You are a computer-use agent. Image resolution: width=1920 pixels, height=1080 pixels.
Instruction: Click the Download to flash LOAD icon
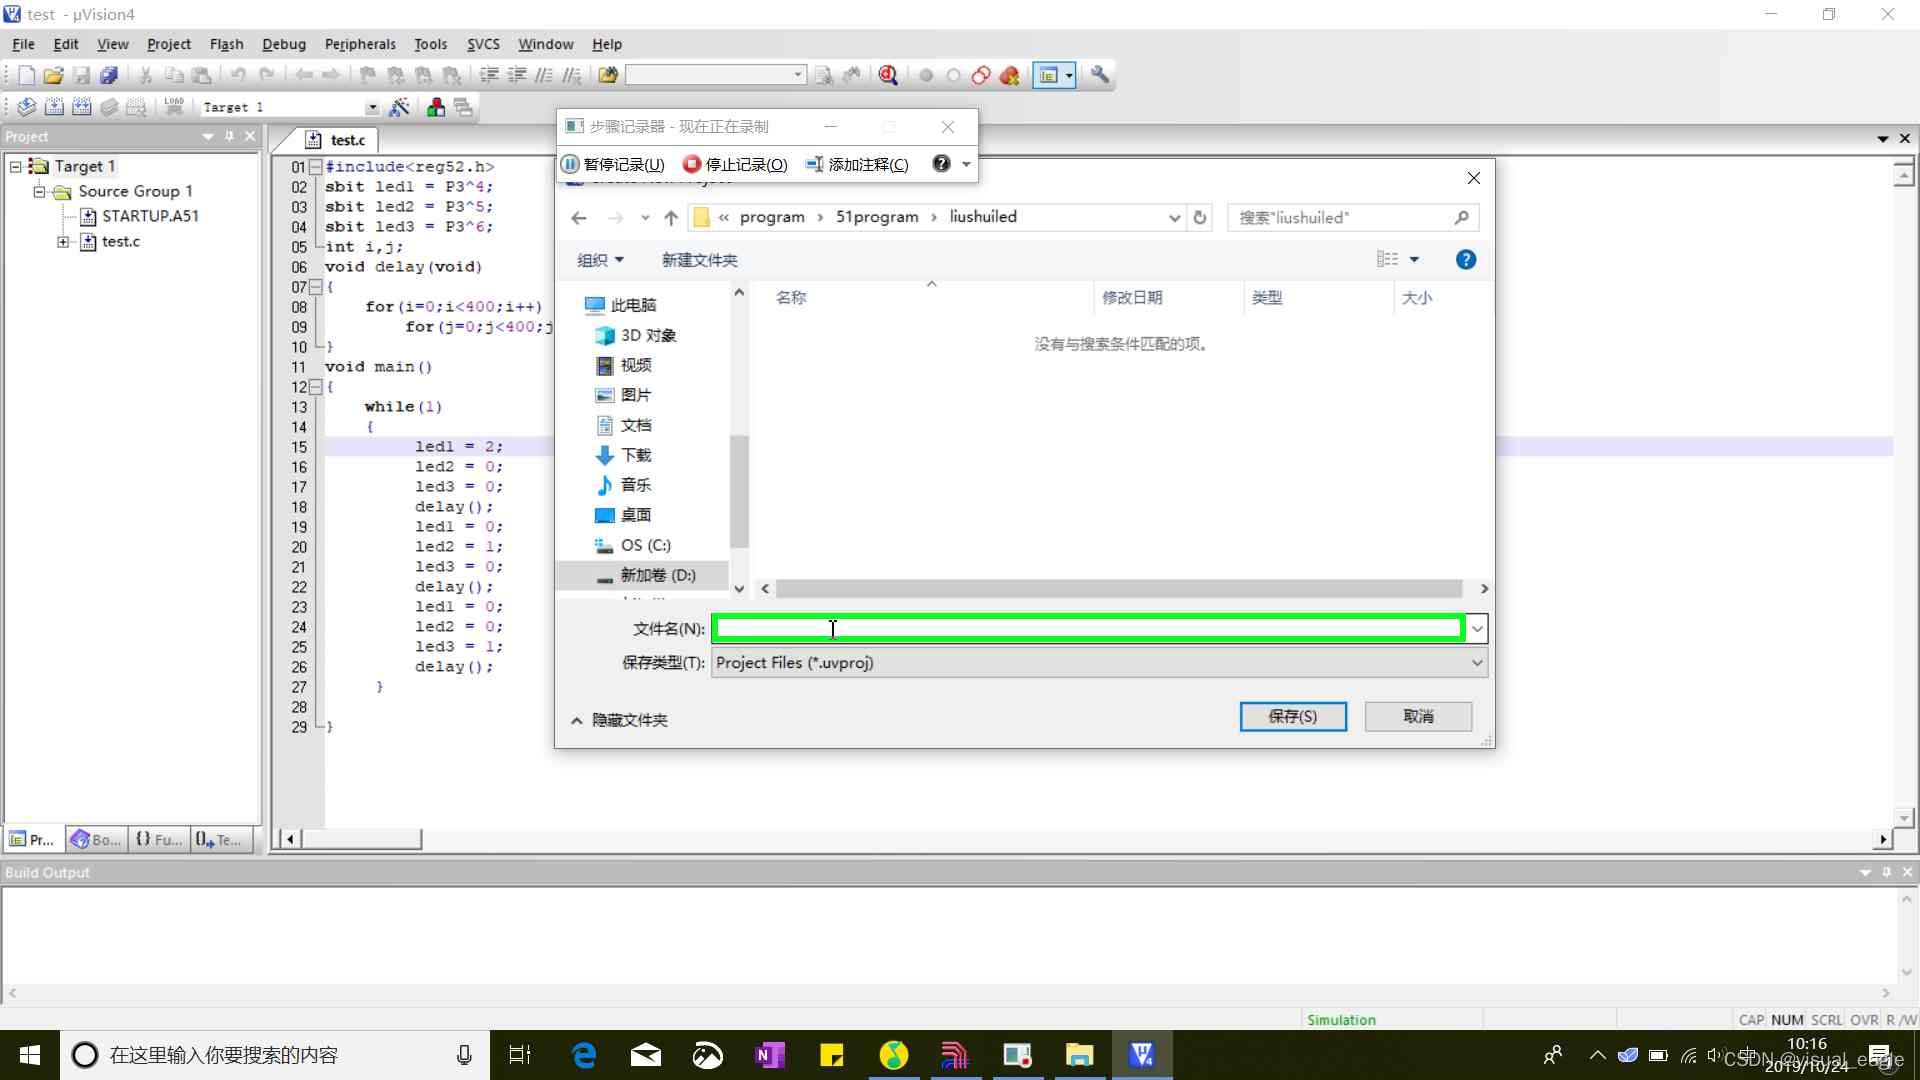point(174,107)
